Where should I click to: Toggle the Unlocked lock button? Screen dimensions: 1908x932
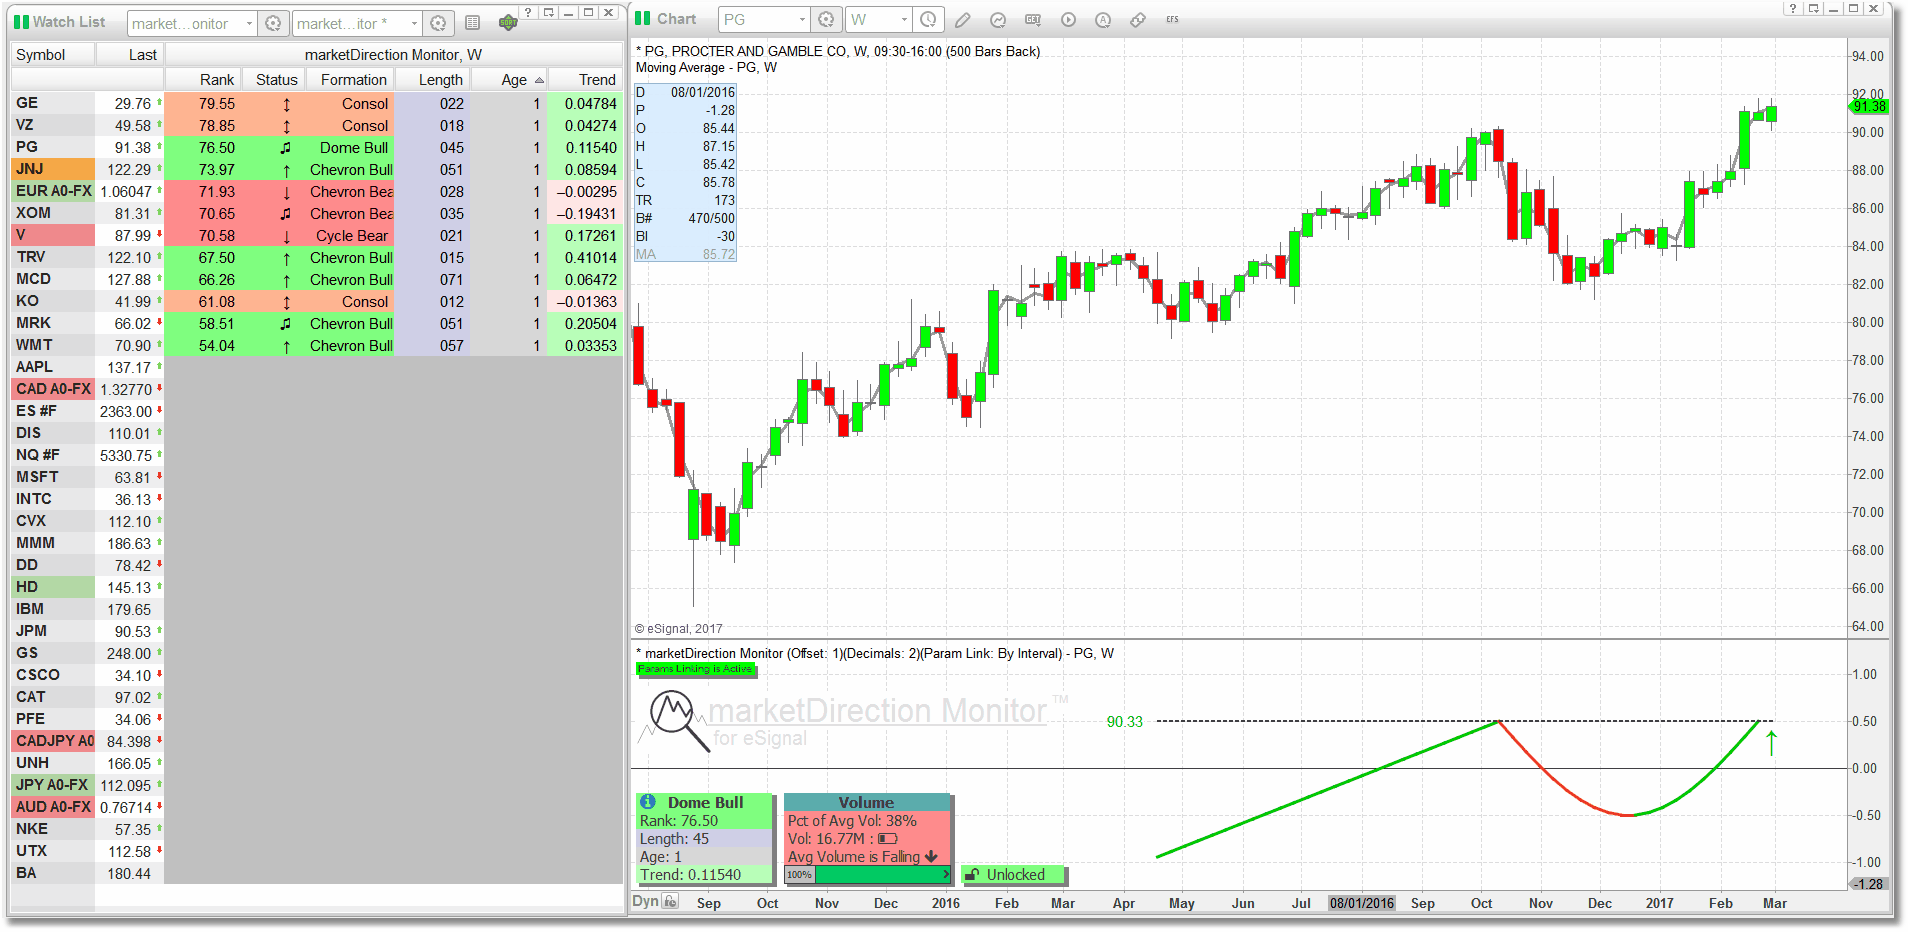click(x=1015, y=875)
